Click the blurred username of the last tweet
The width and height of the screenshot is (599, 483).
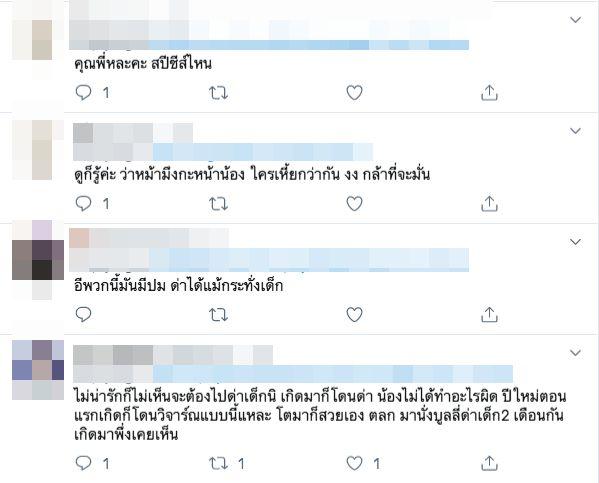(173, 355)
